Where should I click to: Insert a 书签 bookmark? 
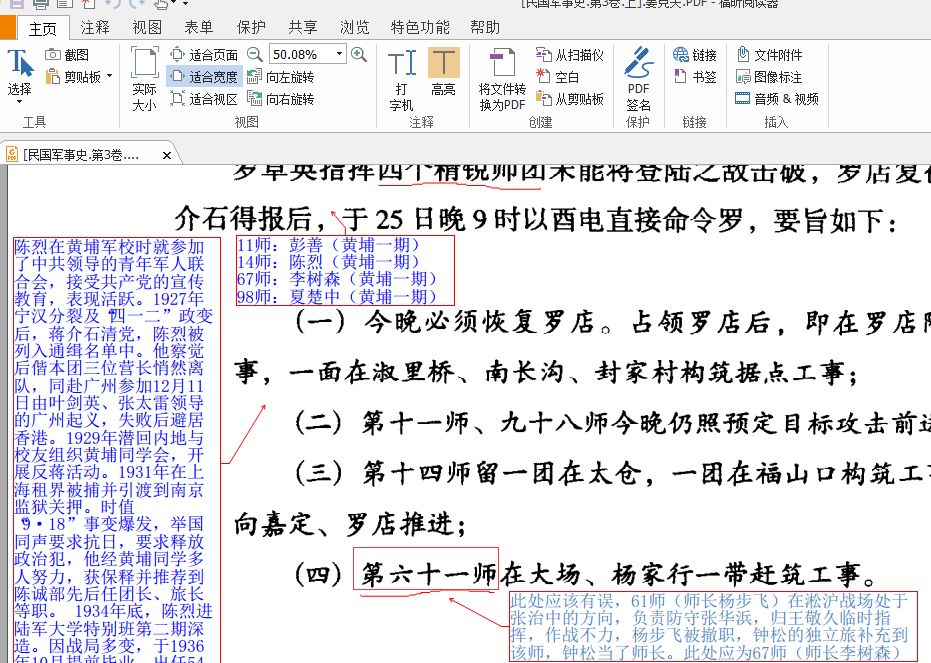coord(695,77)
